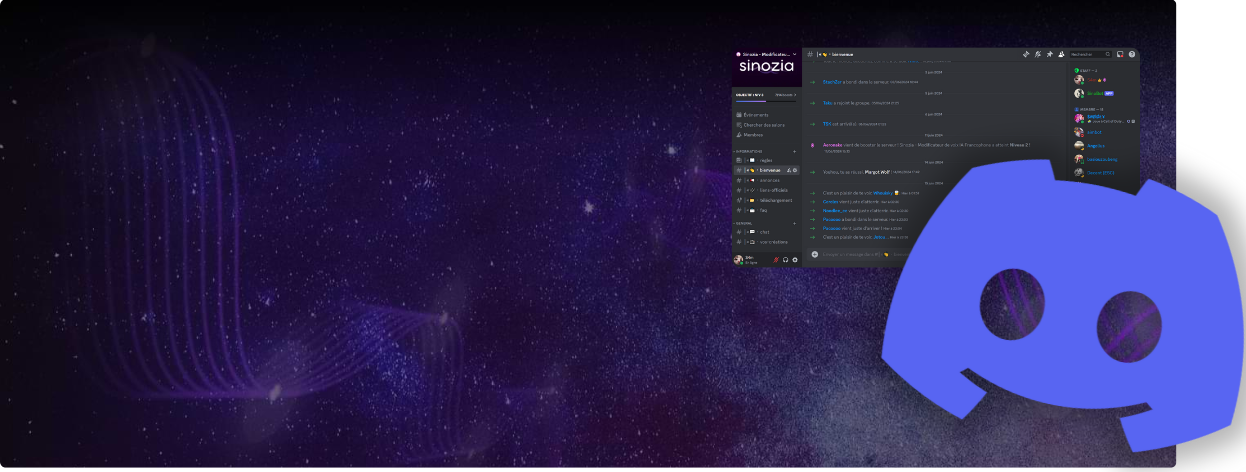This screenshot has width=1246, height=472.
Task: Open pinned messages via pin icon
Action: pos(1049,54)
